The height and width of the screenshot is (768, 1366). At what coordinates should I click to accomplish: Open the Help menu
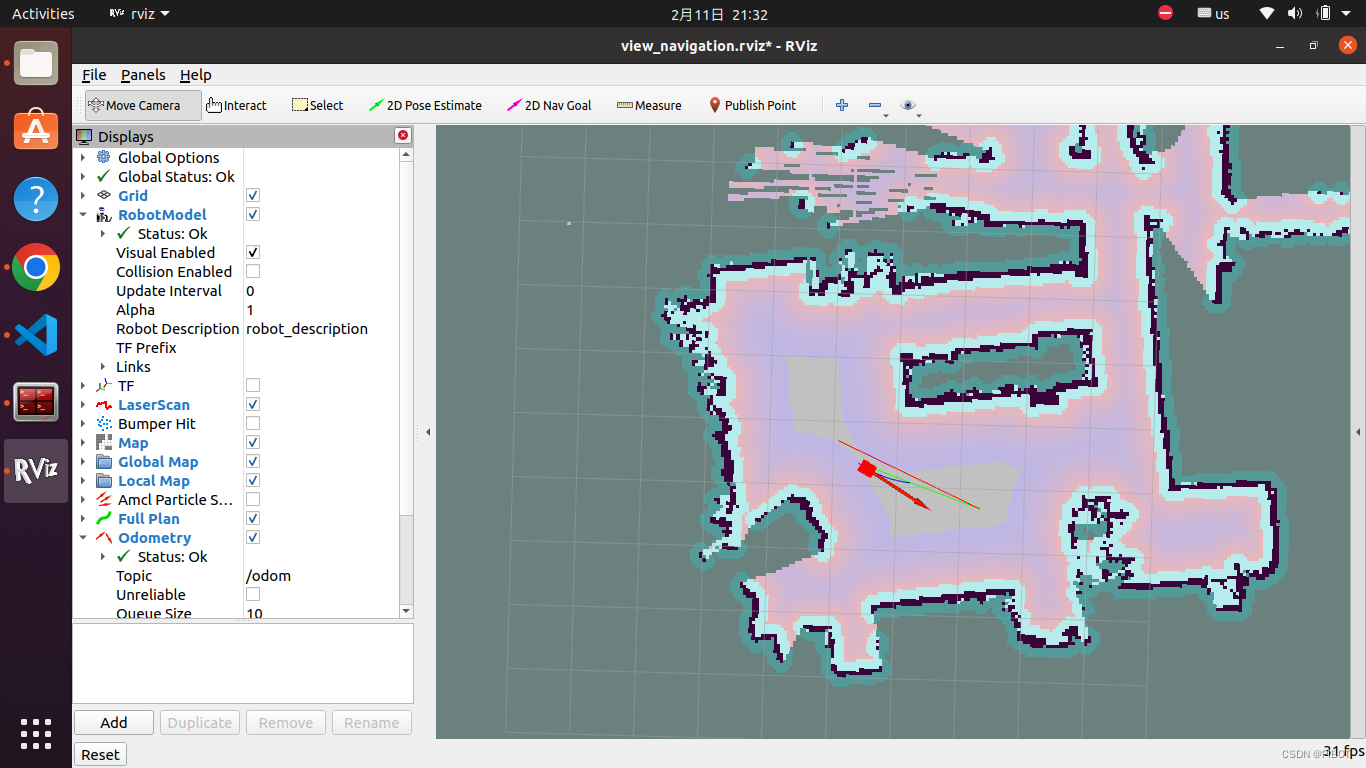[x=196, y=75]
